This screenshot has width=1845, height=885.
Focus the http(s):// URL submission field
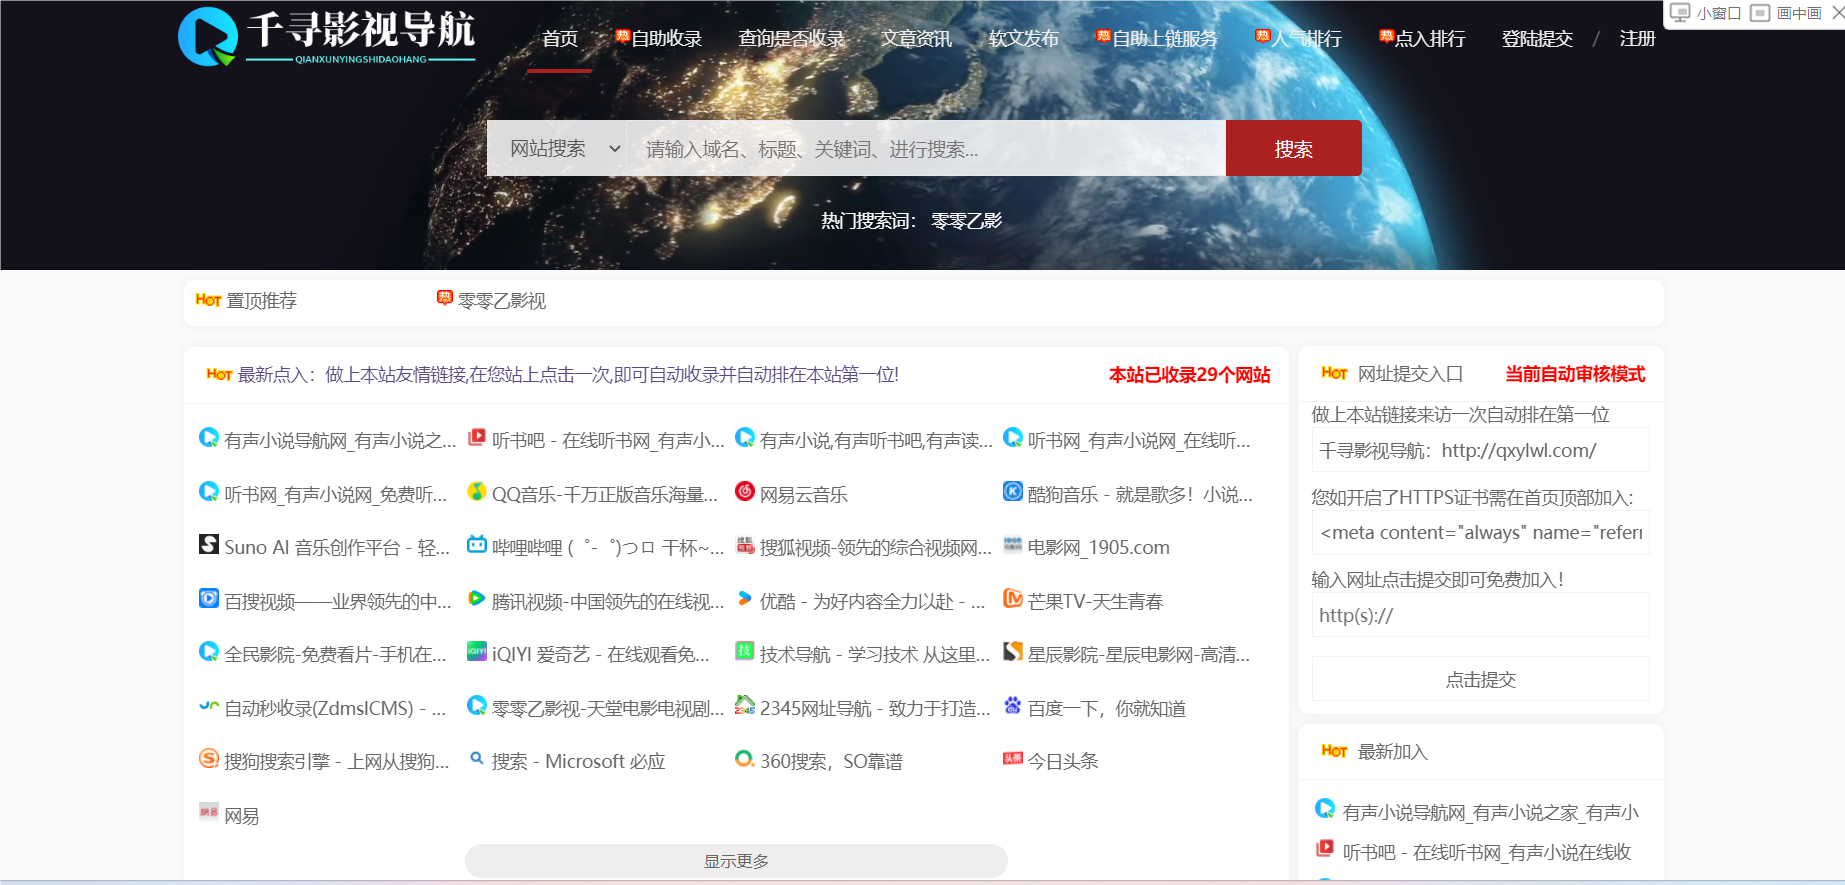pos(1480,615)
